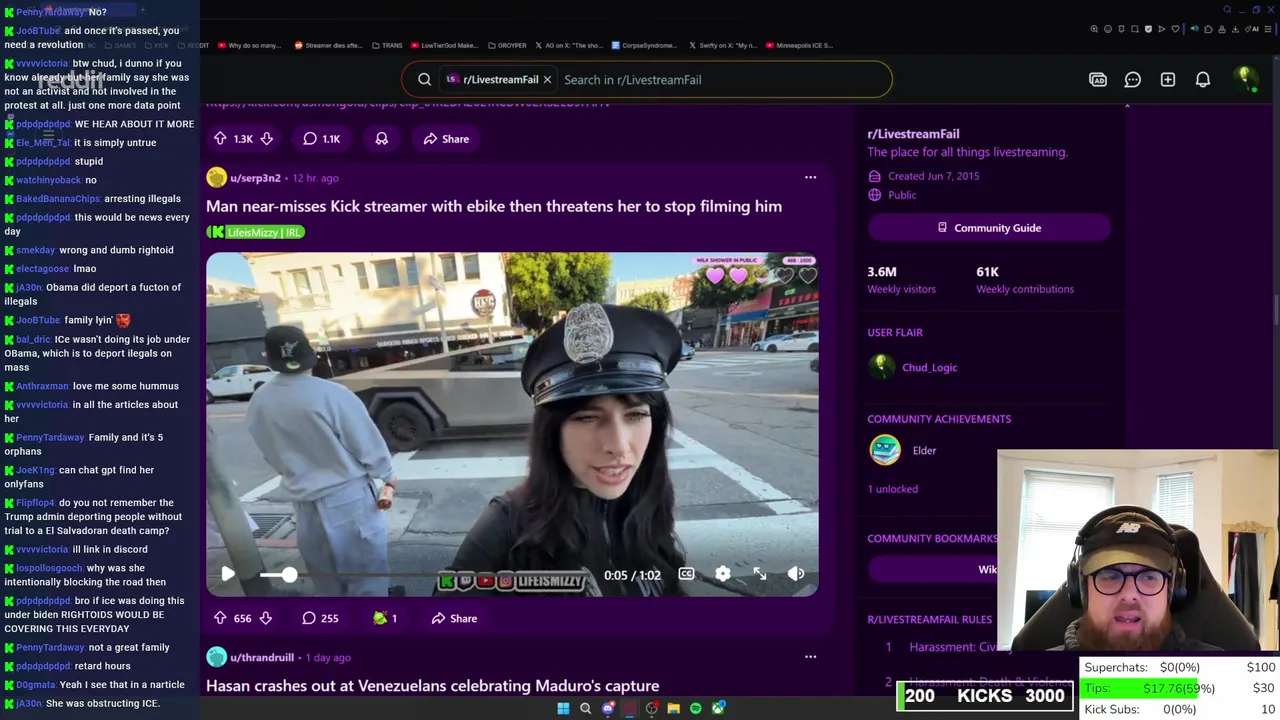Open options menu for the ebike post

click(x=810, y=178)
